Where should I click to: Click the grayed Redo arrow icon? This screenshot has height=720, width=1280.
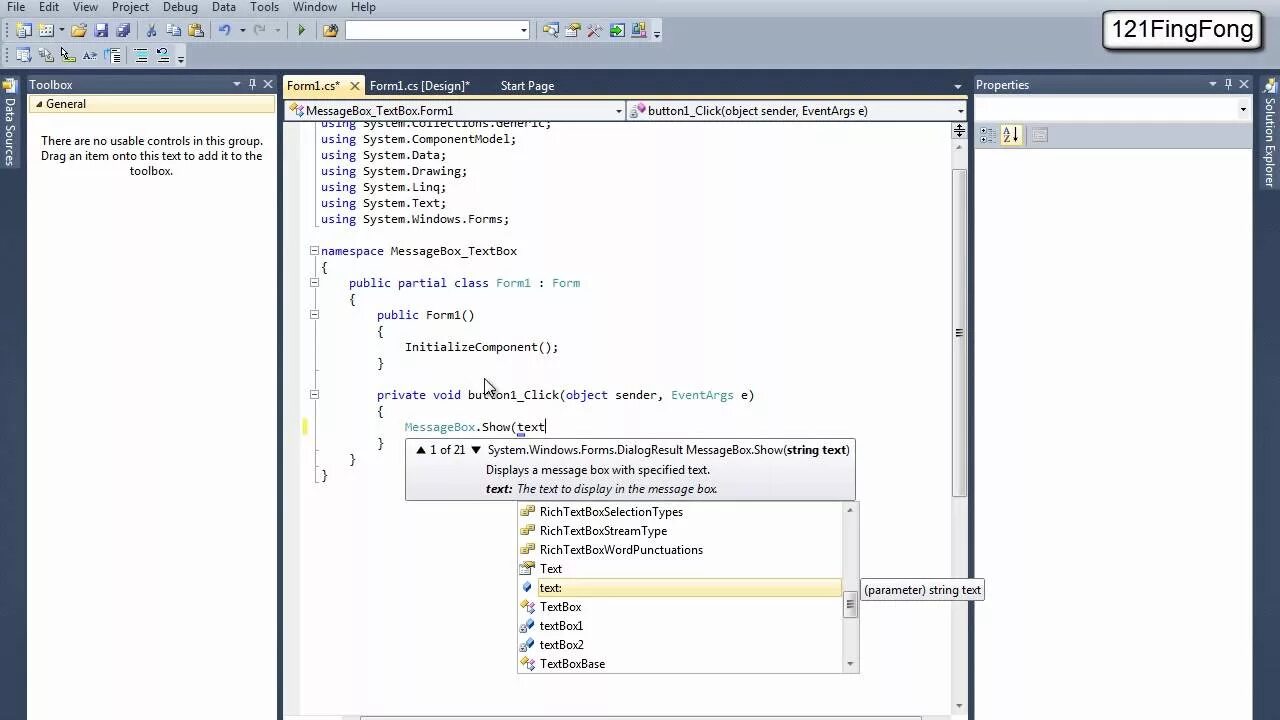[261, 31]
